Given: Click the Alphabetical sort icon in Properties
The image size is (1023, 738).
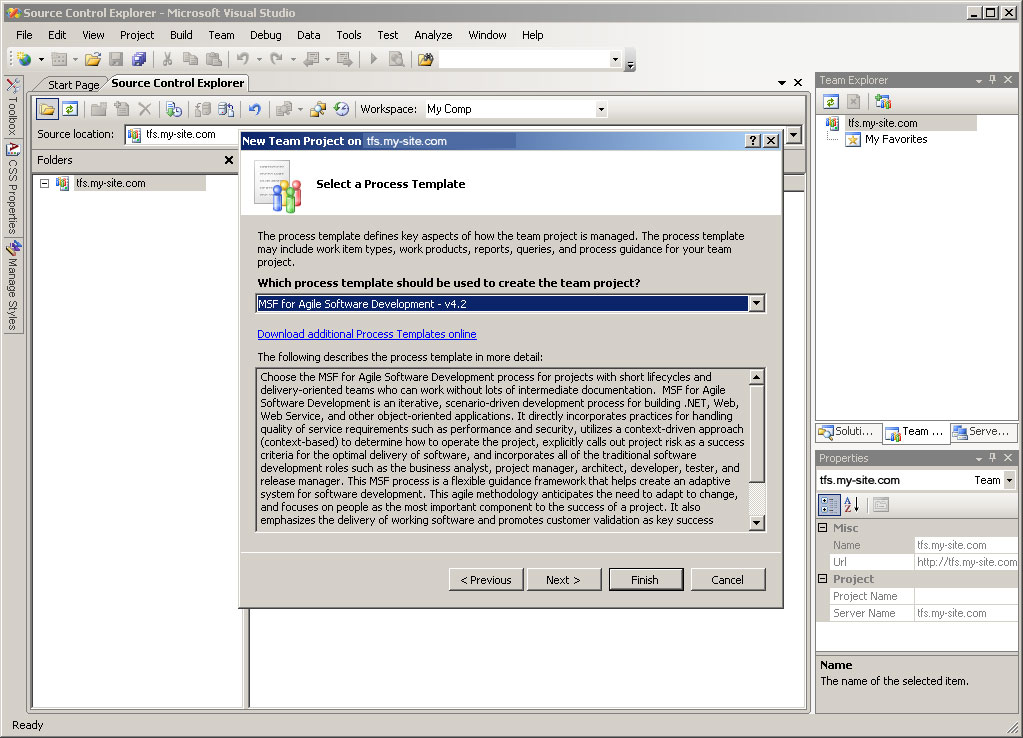Looking at the screenshot, I should [x=851, y=504].
